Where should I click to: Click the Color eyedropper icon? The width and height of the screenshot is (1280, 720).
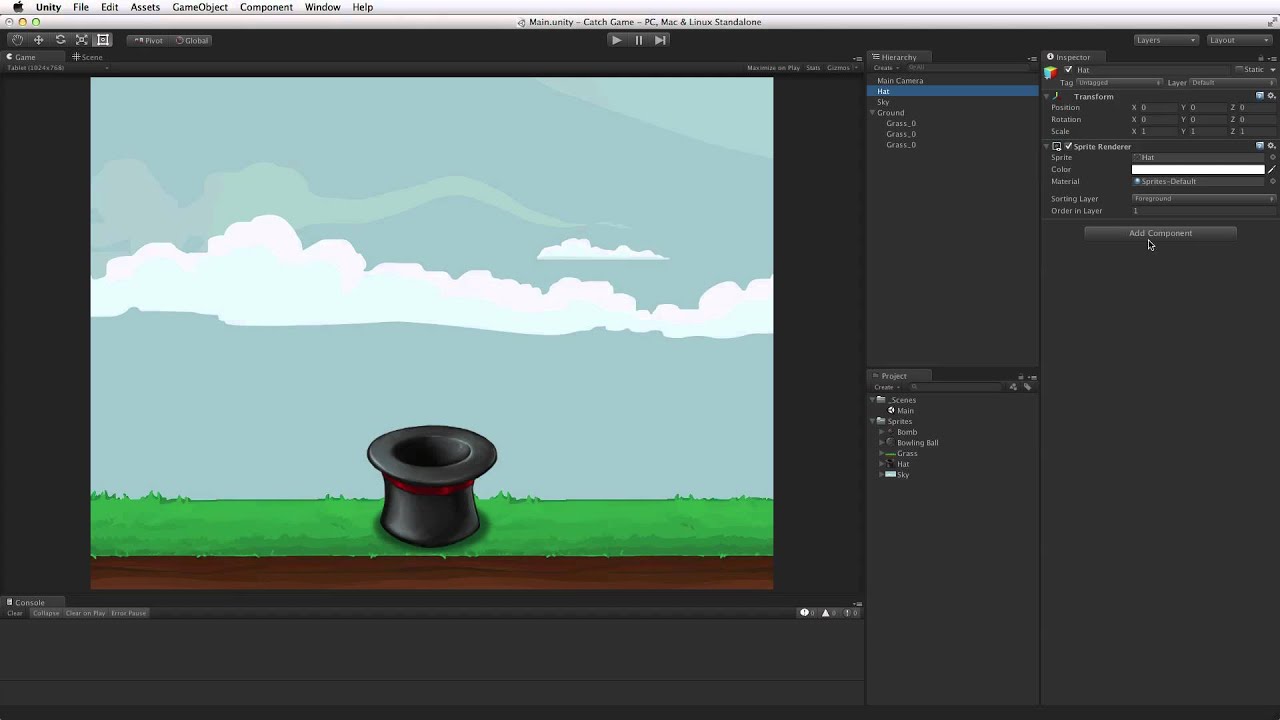1271,170
